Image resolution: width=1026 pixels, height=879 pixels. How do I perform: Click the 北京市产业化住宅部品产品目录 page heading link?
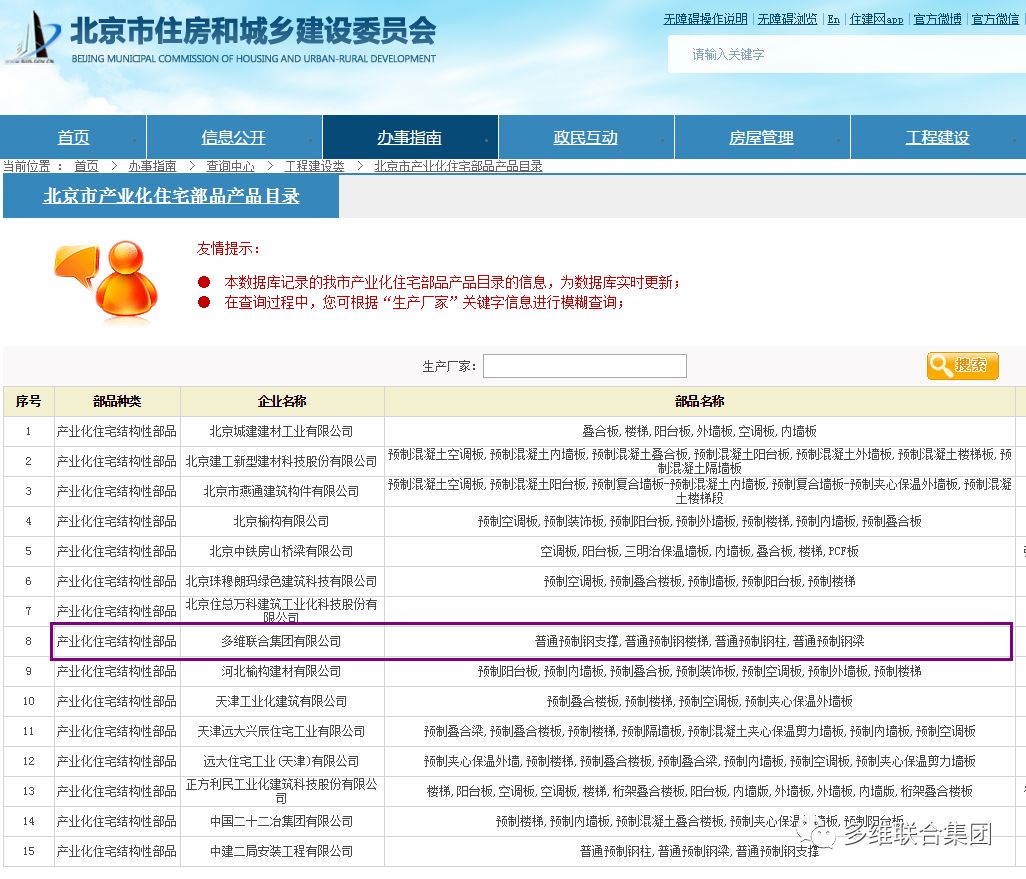point(171,196)
